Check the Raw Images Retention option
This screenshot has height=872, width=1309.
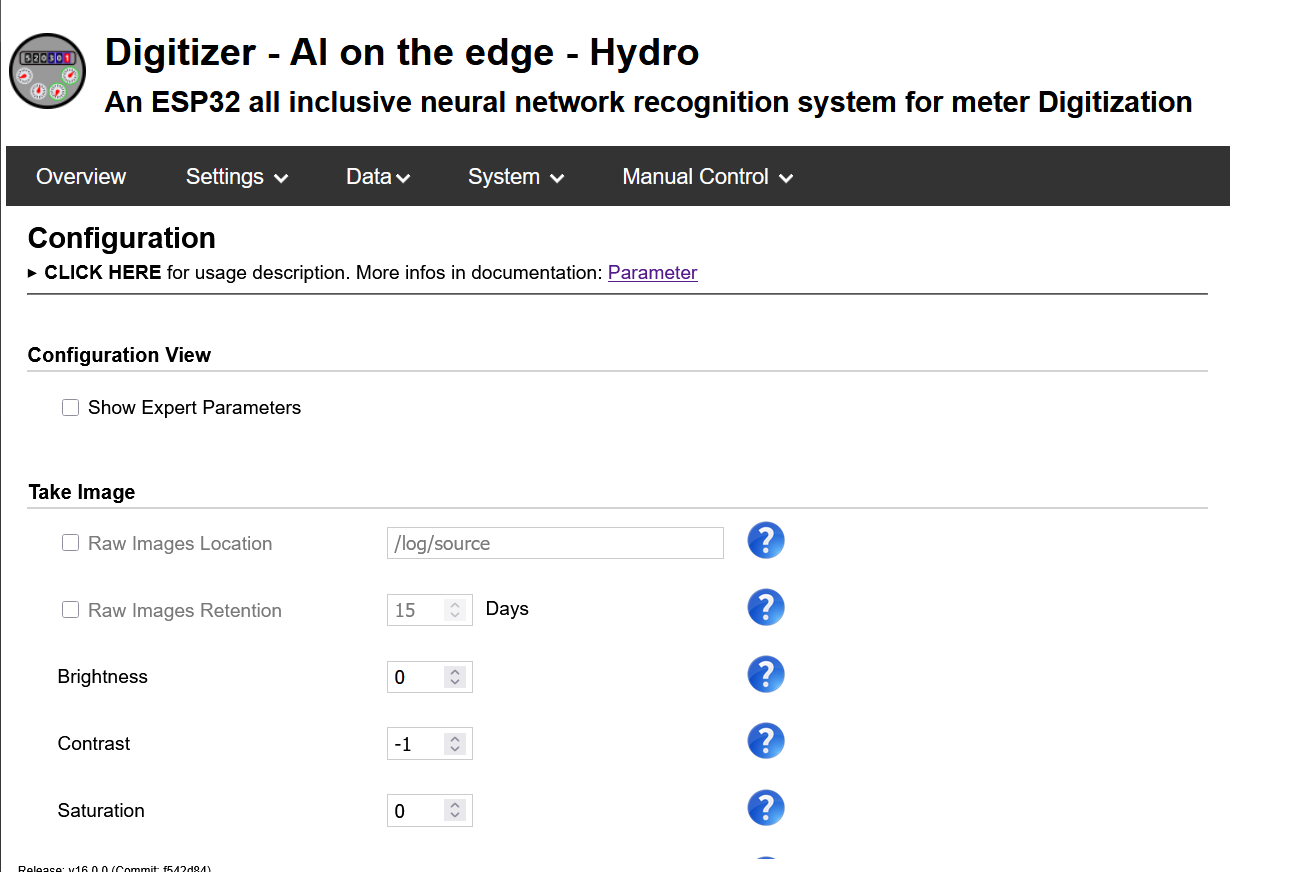71,610
